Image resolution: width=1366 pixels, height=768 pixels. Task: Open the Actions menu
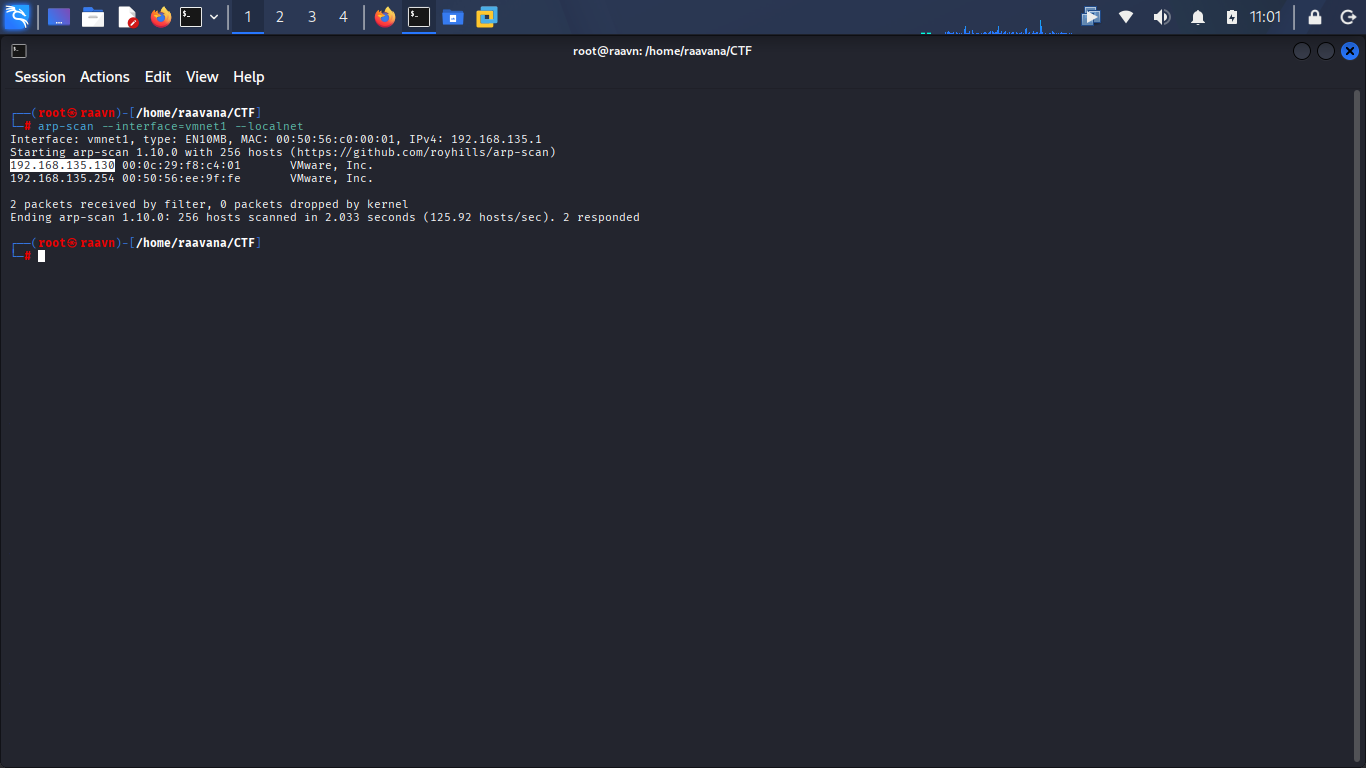[105, 77]
